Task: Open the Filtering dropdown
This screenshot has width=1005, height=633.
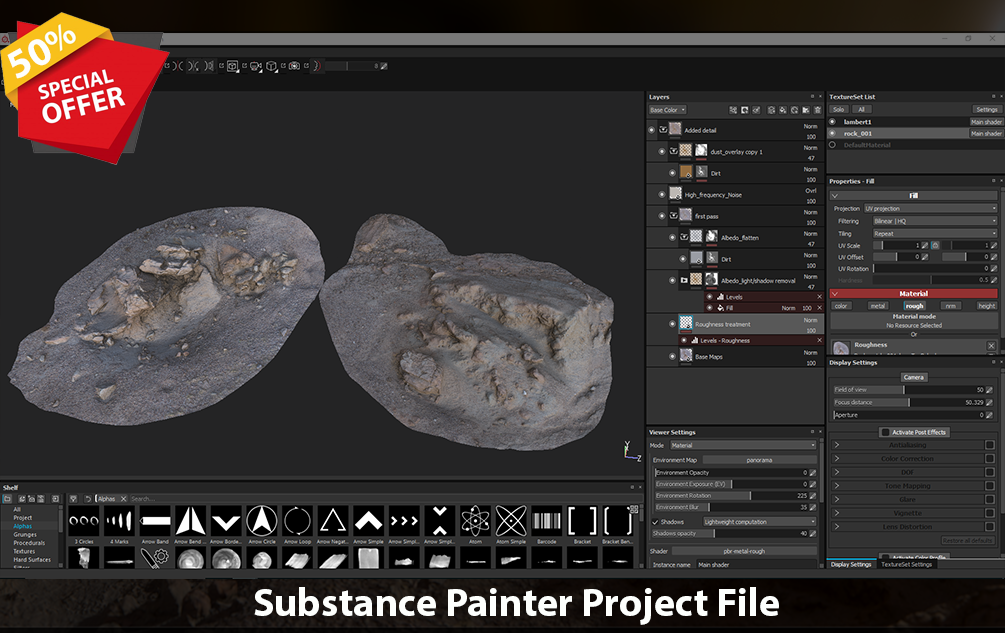Action: point(934,221)
